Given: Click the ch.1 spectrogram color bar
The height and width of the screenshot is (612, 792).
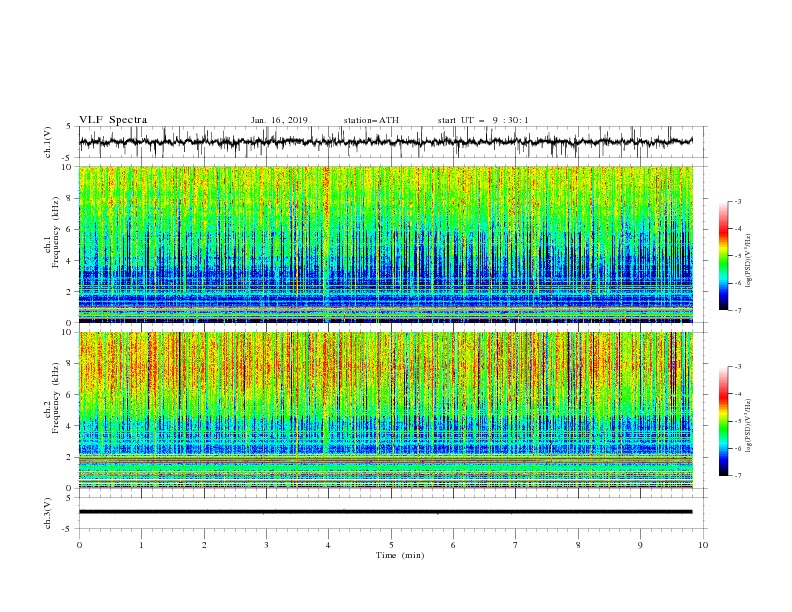Looking at the screenshot, I should pyautogui.click(x=723, y=256).
